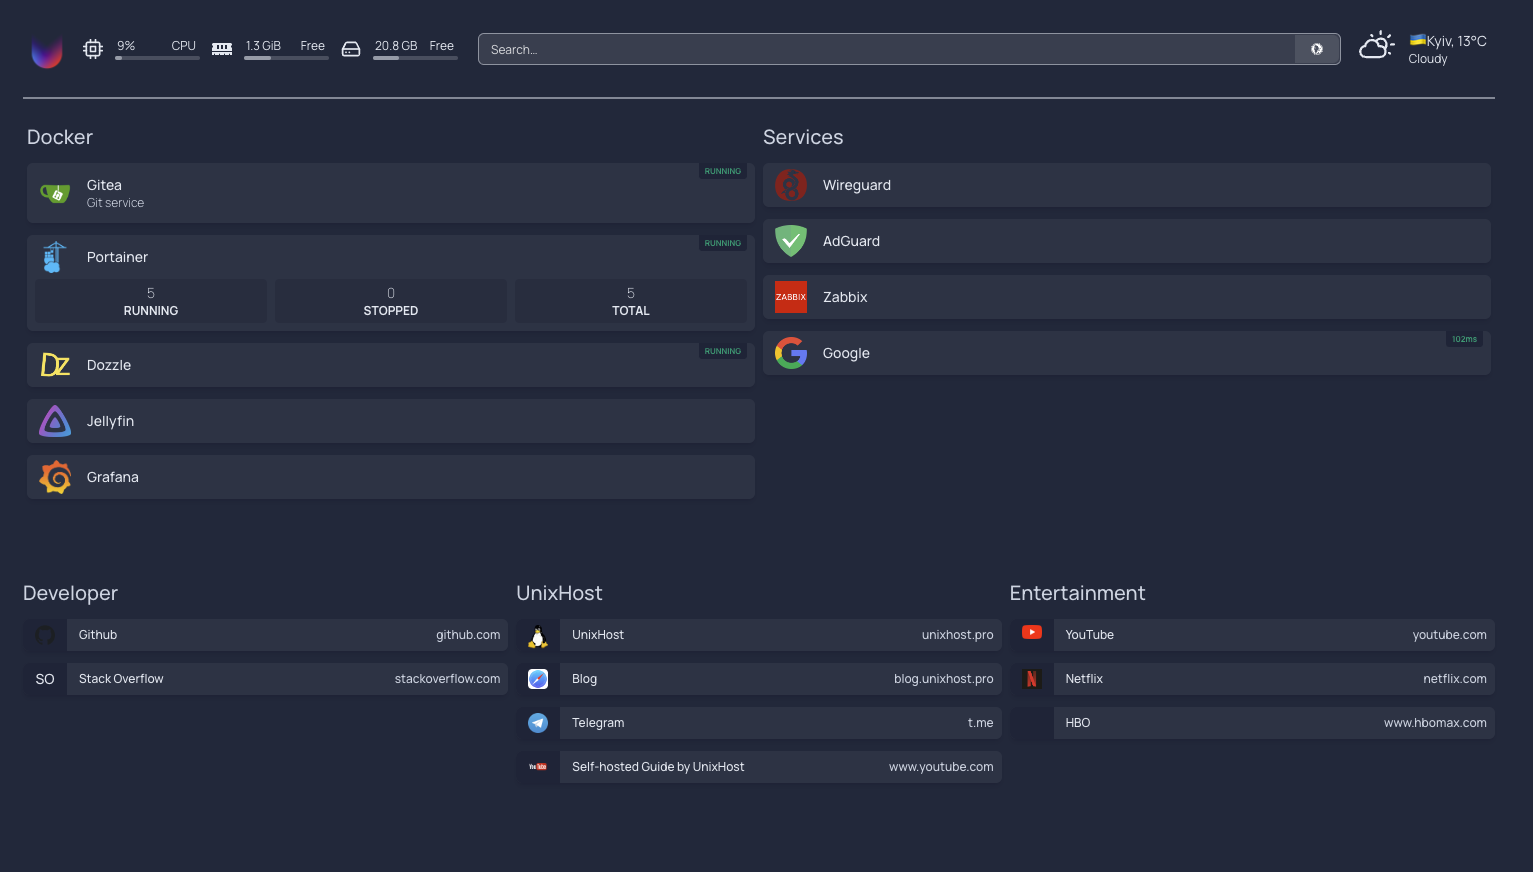Click the Dozzle logo icon
Screen dimensions: 1533x872
click(x=55, y=365)
